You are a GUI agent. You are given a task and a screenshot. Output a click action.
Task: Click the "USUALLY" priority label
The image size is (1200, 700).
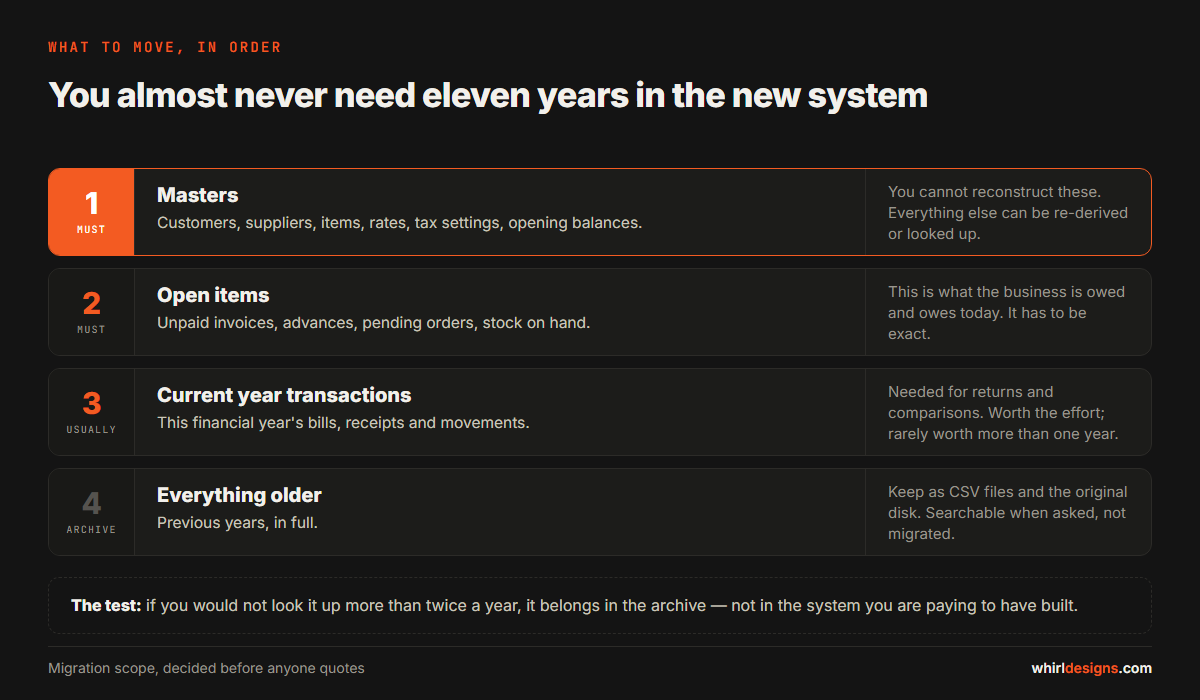point(91,429)
